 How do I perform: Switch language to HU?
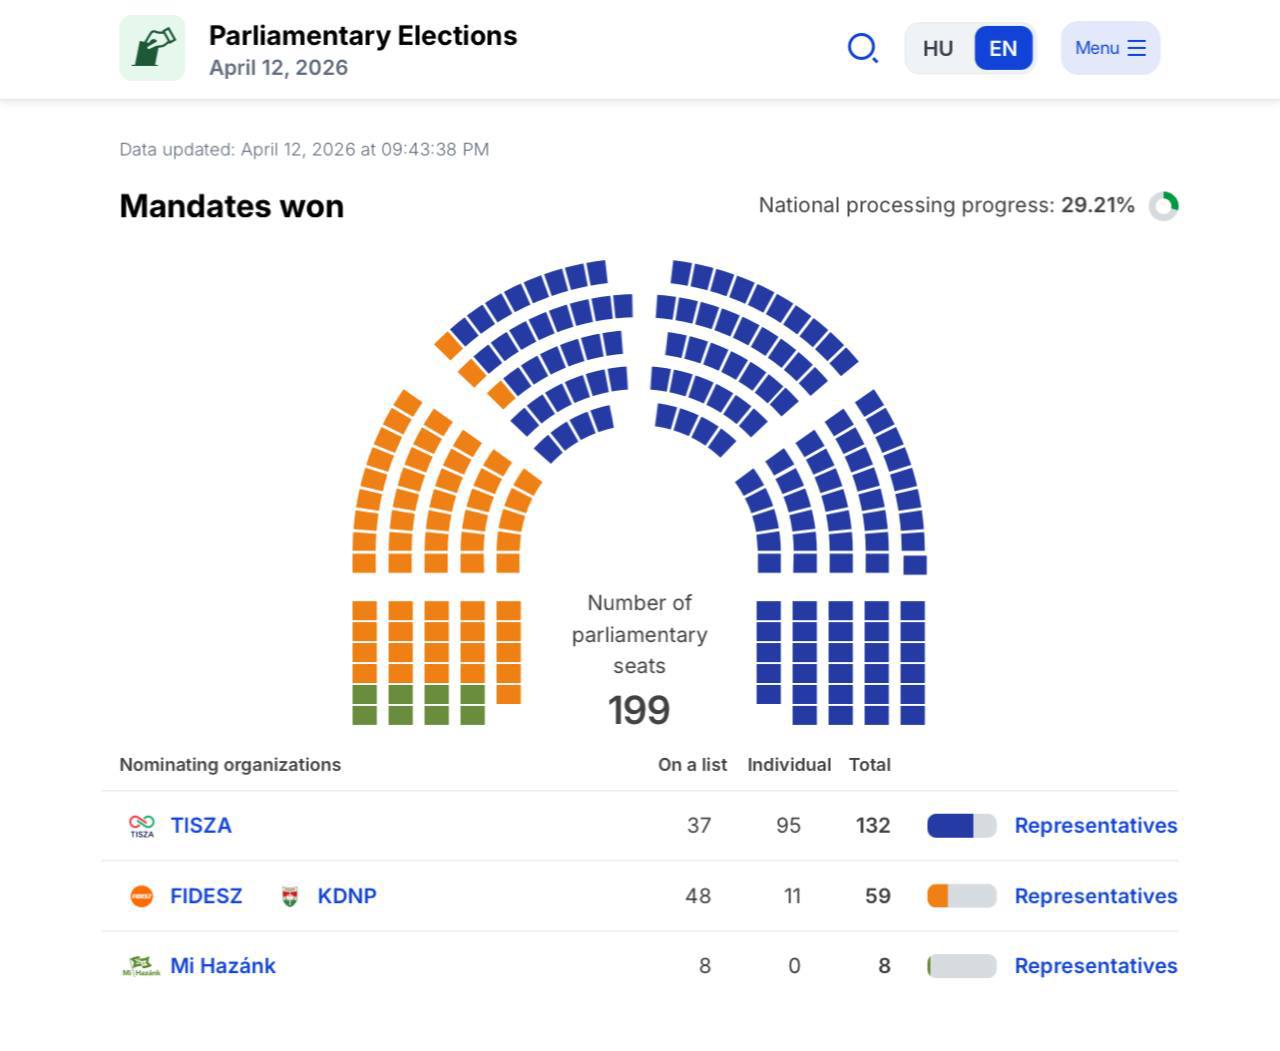(938, 48)
